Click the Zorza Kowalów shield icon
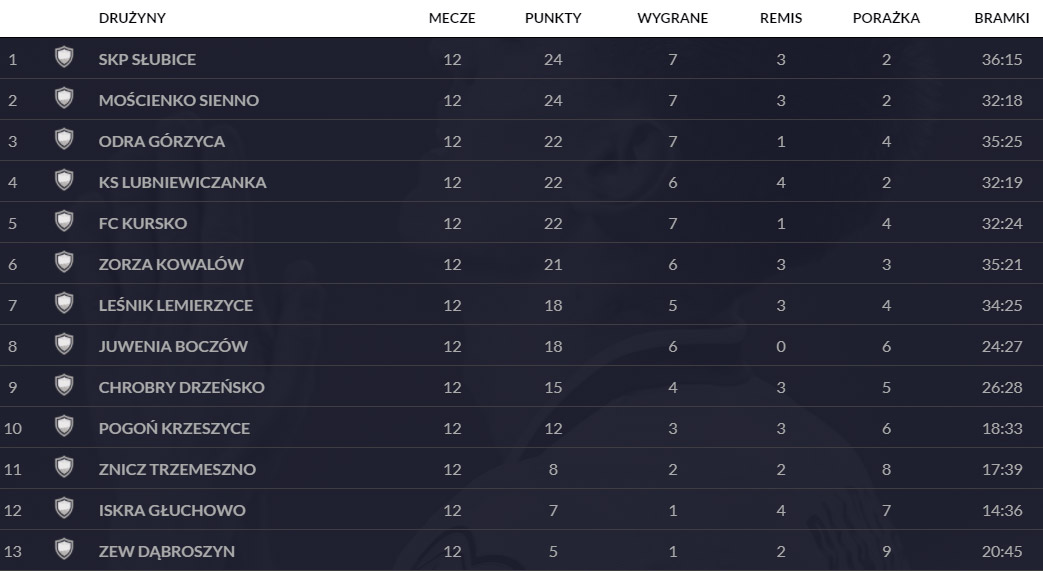Viewport: 1043px width, 571px height. [64, 263]
